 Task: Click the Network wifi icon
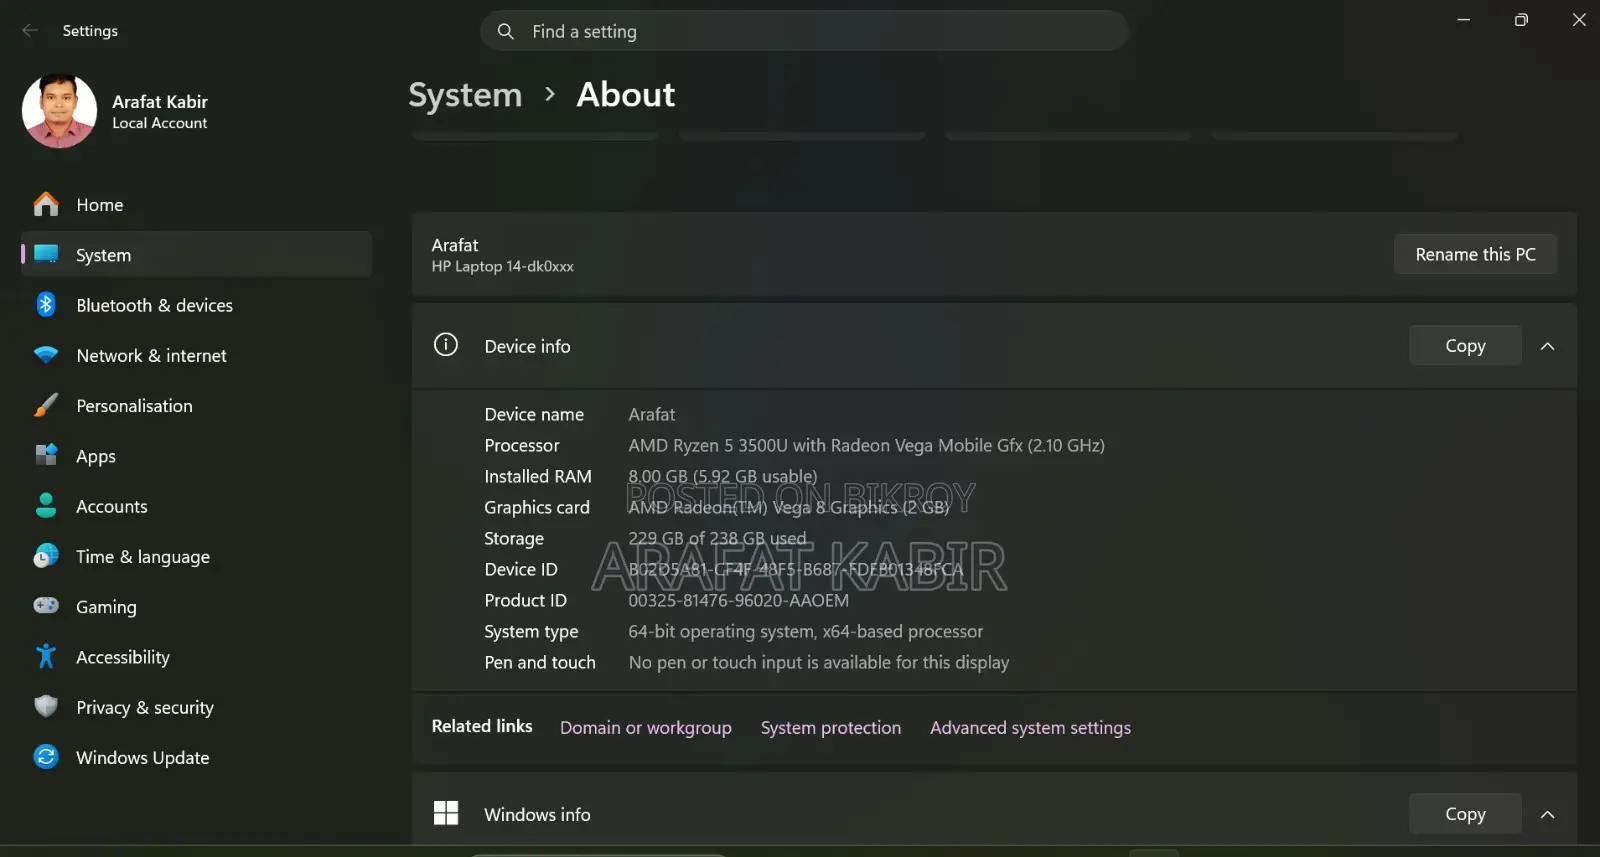click(x=46, y=355)
